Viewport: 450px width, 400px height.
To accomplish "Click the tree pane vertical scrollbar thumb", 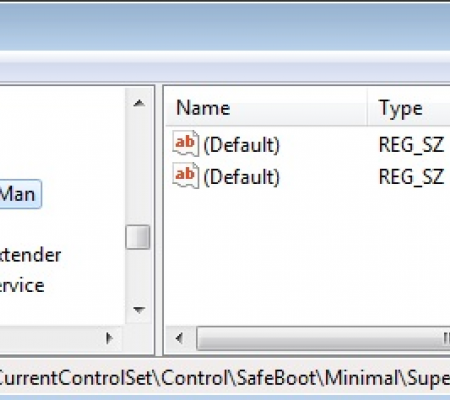I will pyautogui.click(x=138, y=237).
